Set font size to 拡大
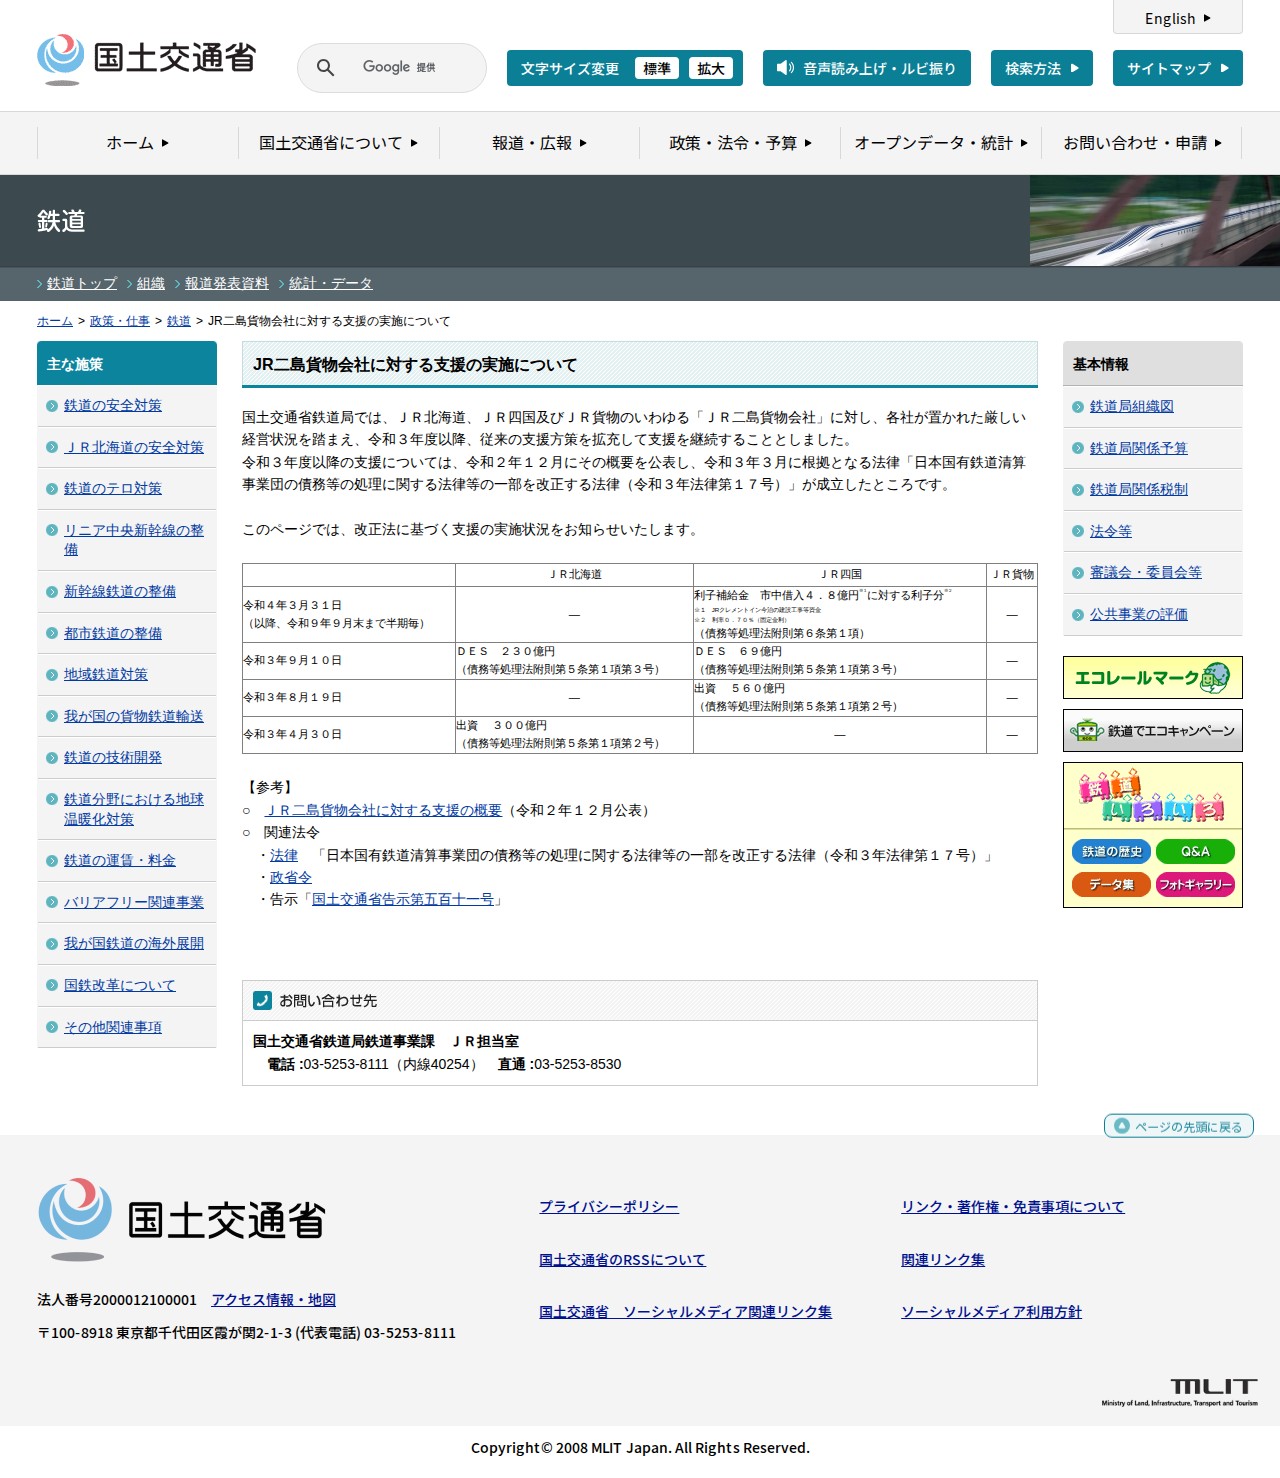The image size is (1280, 1478). (x=710, y=68)
